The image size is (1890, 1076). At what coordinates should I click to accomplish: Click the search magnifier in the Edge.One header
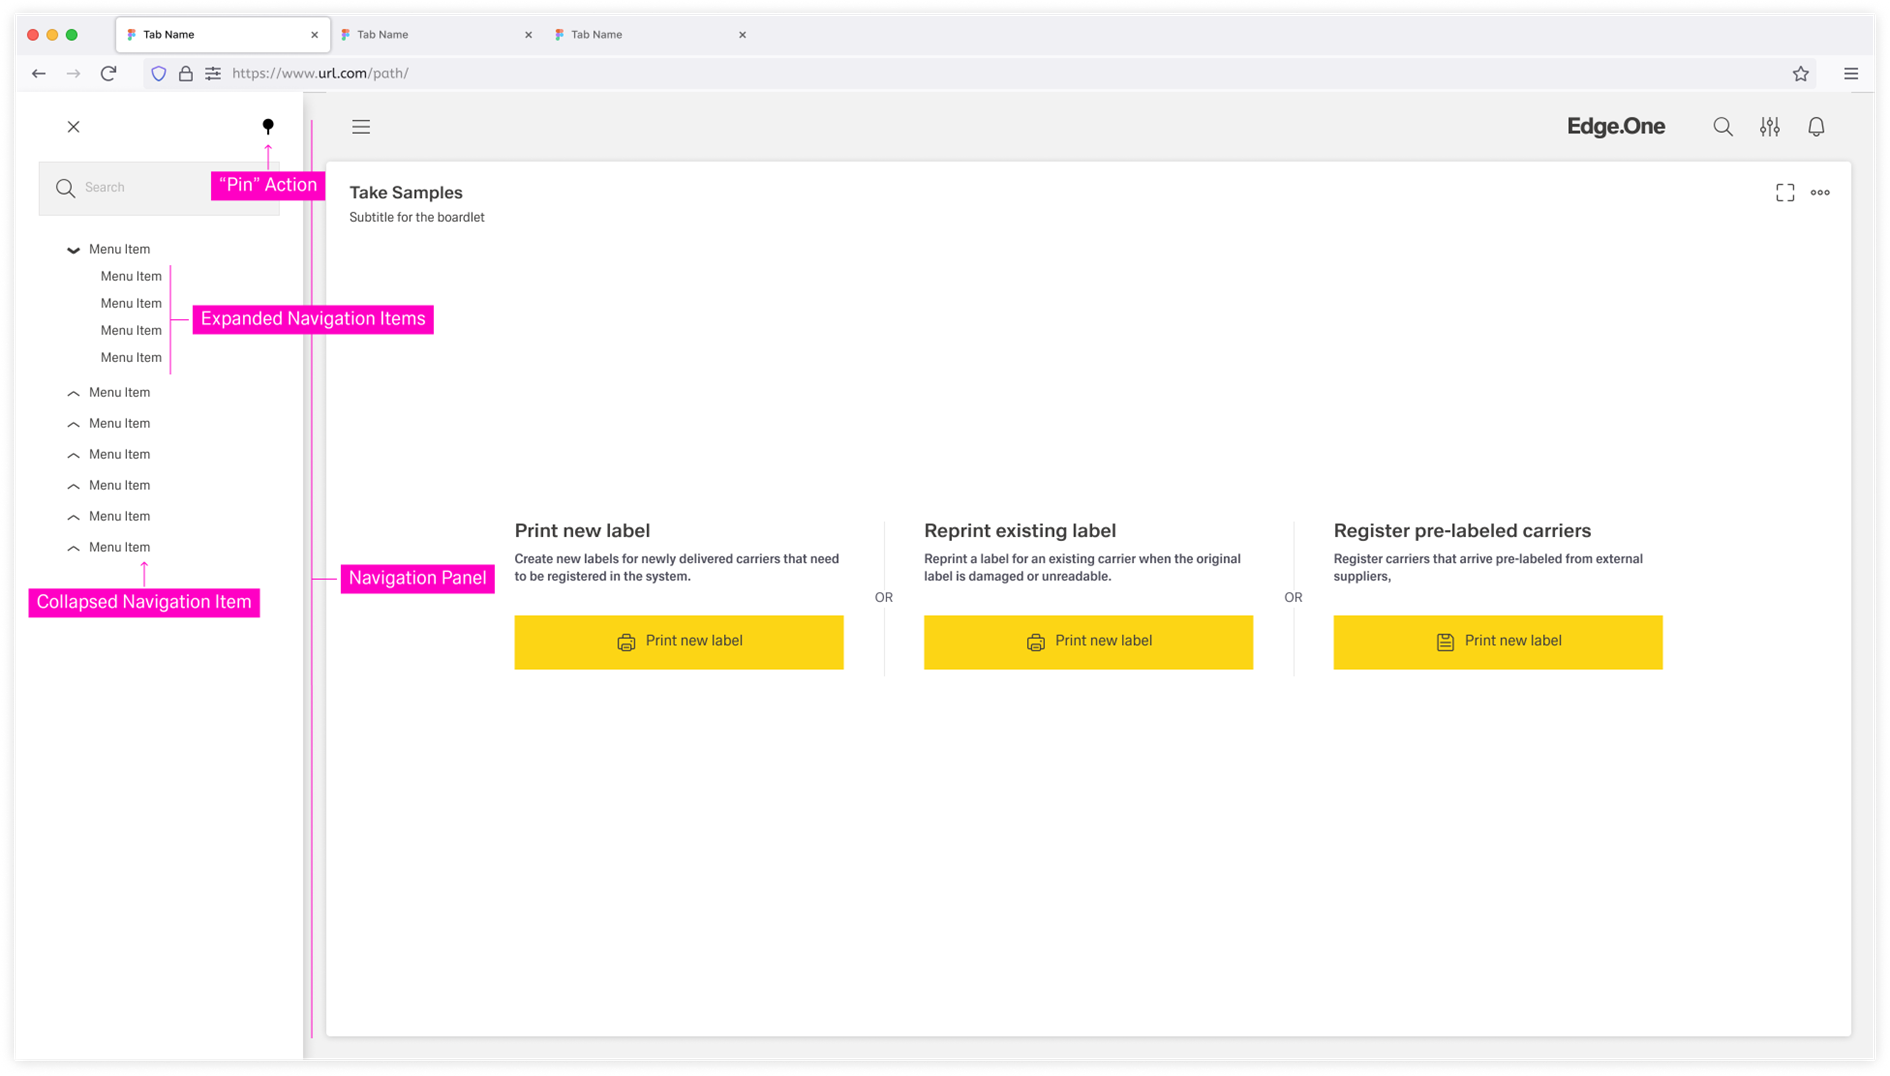pos(1722,127)
